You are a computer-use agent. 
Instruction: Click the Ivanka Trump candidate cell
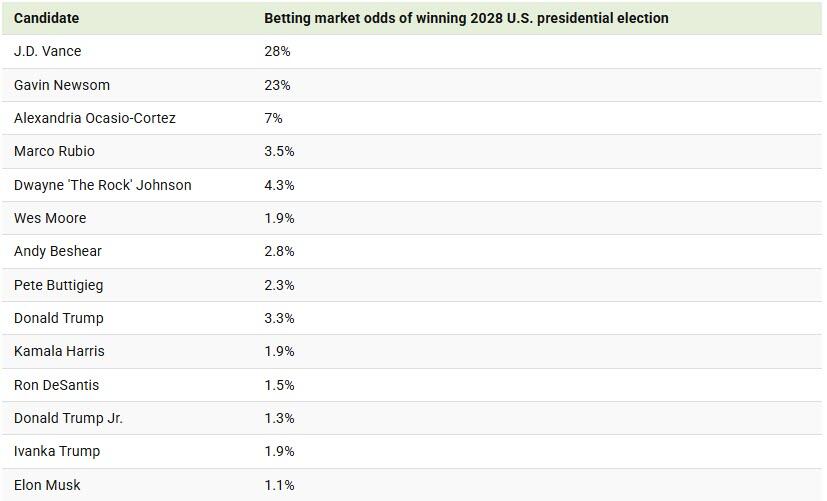click(57, 451)
